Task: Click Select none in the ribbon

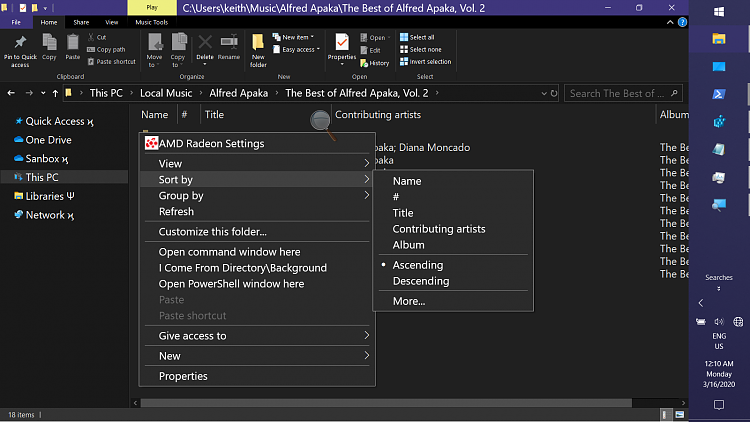Action: [x=421, y=49]
